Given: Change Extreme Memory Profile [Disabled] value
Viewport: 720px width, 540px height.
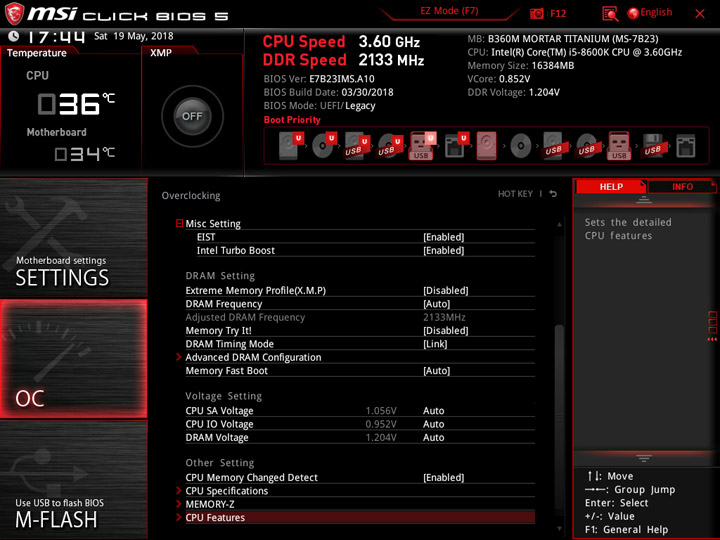Looking at the screenshot, I should [446, 291].
